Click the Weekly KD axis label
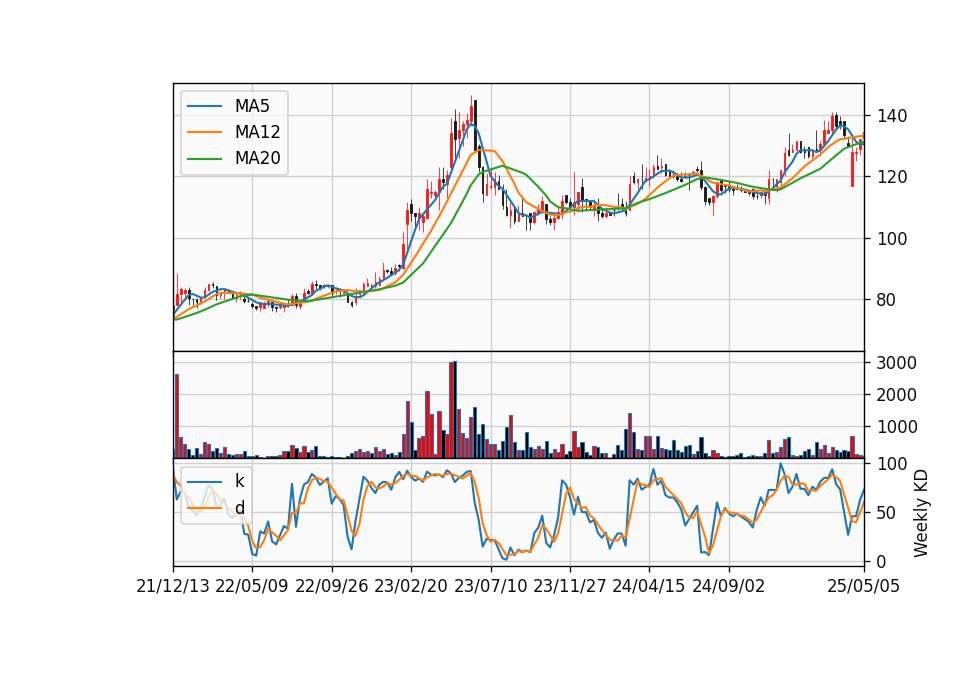 click(x=921, y=513)
